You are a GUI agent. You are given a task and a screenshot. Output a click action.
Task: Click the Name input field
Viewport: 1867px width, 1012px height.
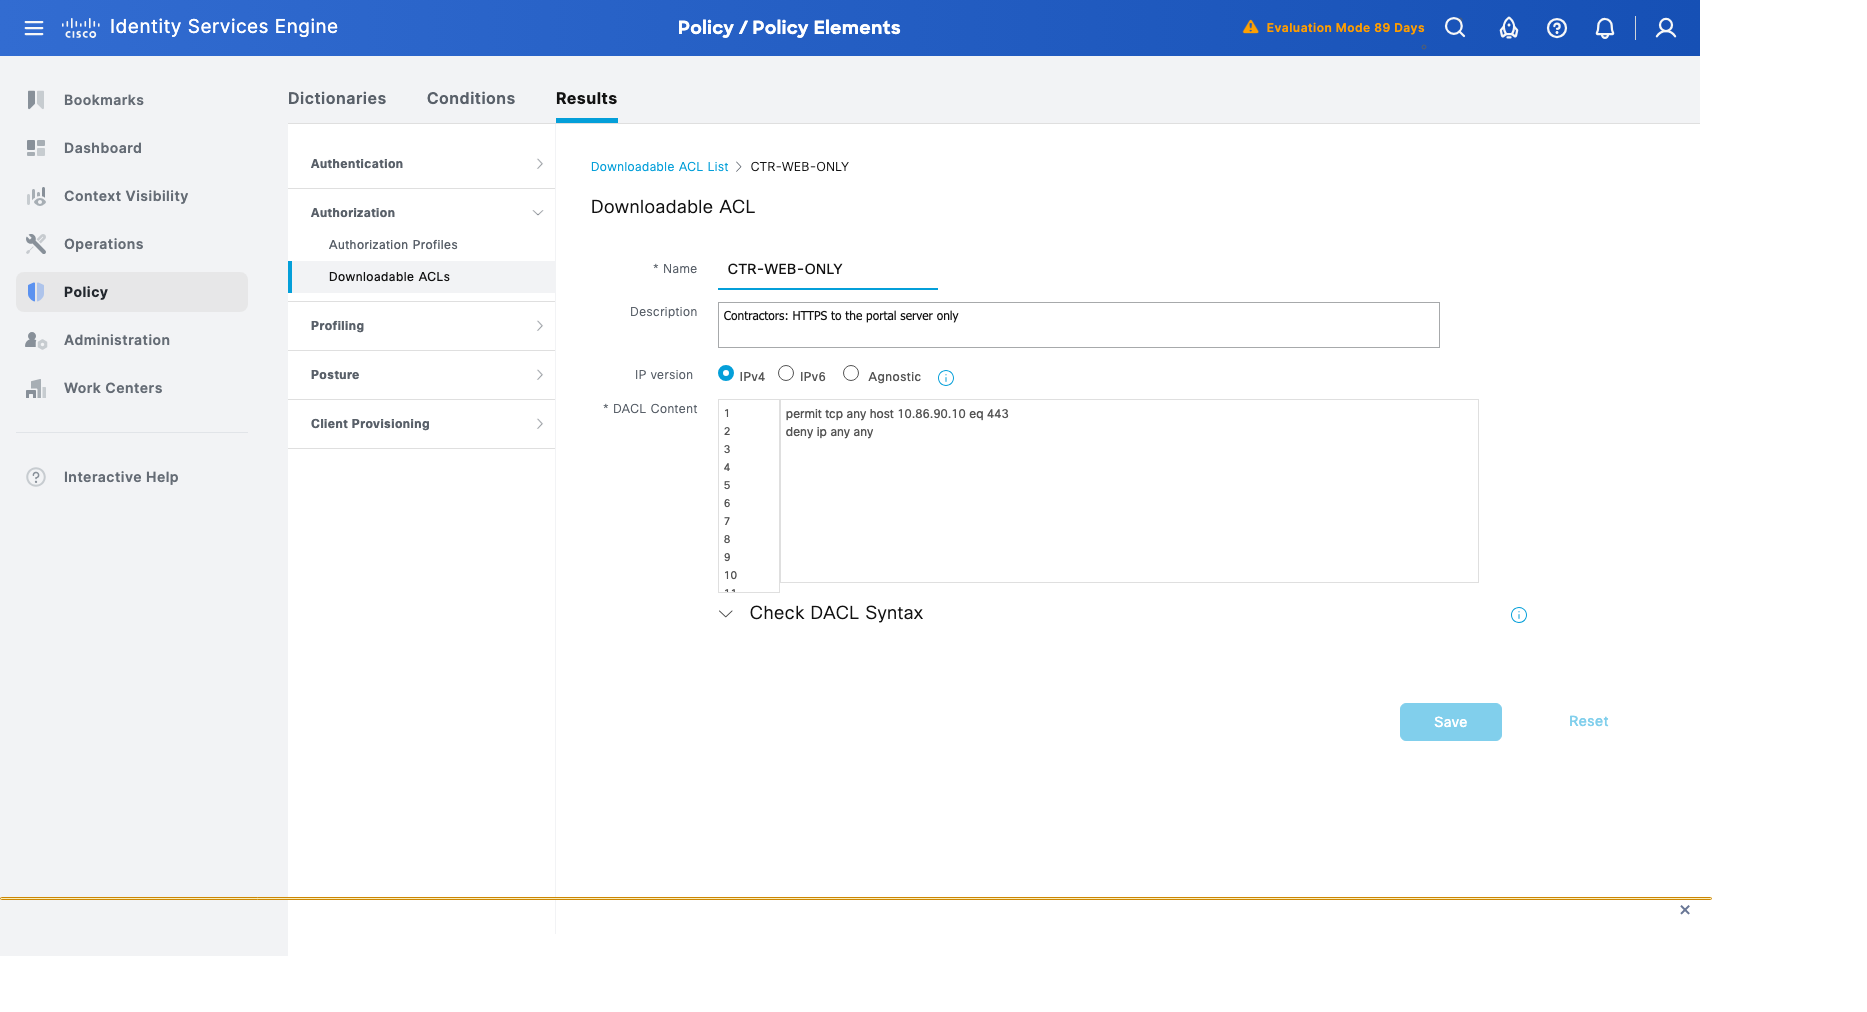click(x=828, y=270)
